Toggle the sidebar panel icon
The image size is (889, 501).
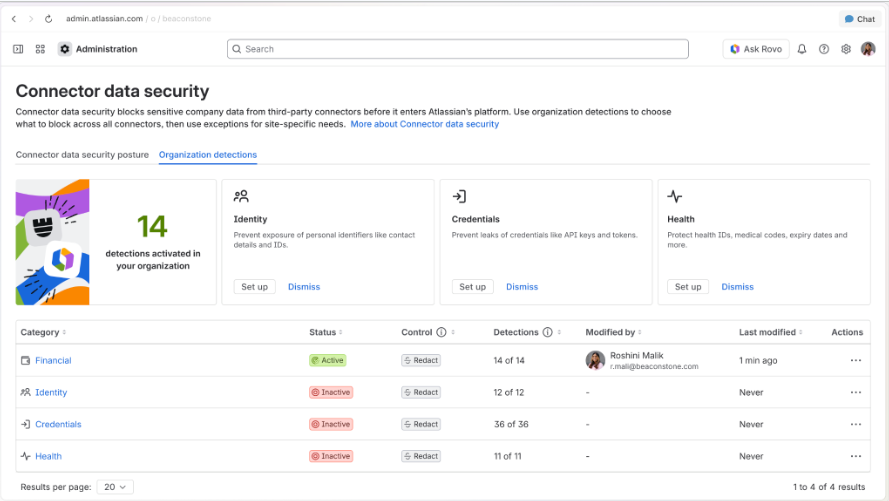(x=18, y=49)
